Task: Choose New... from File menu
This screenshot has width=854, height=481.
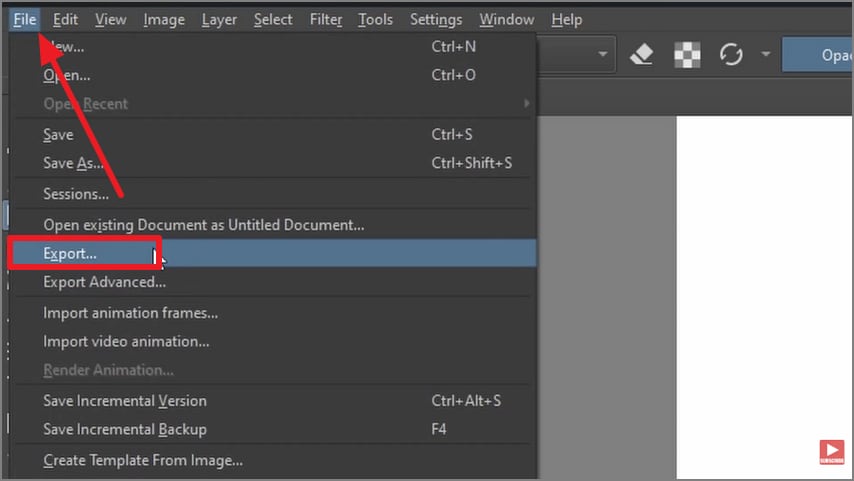Action: (273, 47)
